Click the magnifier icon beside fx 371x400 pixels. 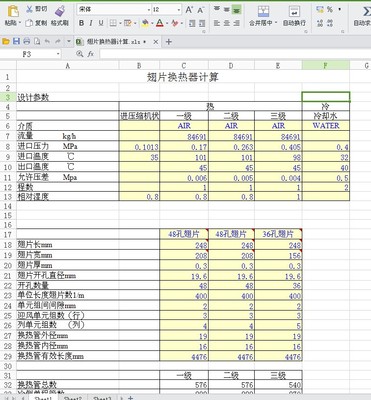coord(79,54)
